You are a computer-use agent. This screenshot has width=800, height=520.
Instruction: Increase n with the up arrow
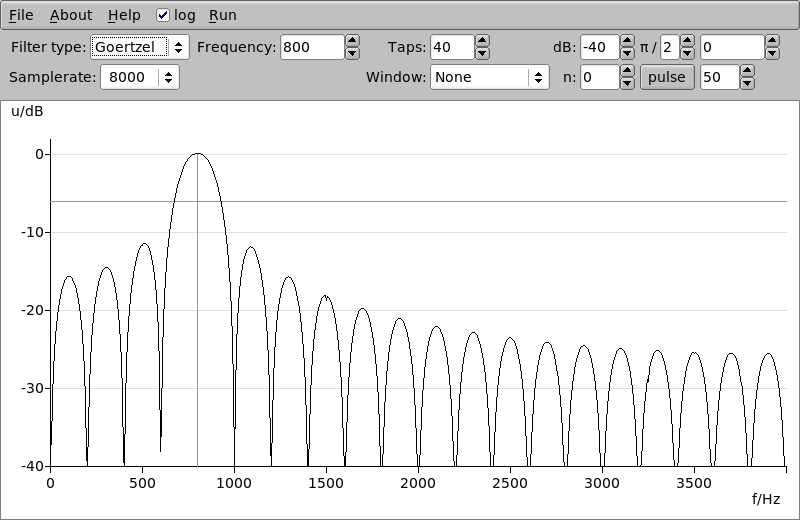click(x=627, y=71)
